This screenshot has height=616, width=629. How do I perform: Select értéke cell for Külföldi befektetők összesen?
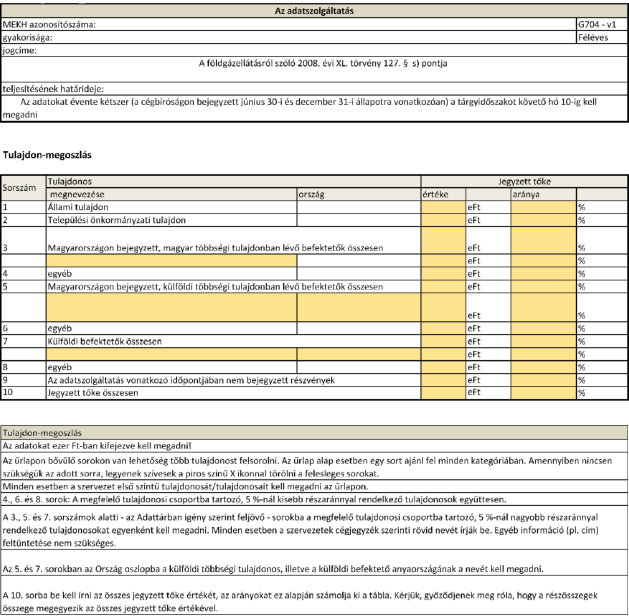click(x=443, y=341)
